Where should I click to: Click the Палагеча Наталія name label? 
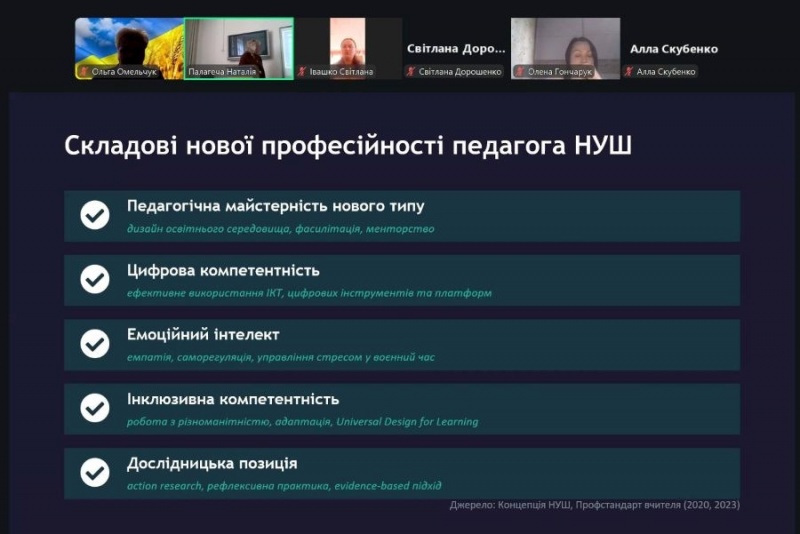[x=217, y=72]
